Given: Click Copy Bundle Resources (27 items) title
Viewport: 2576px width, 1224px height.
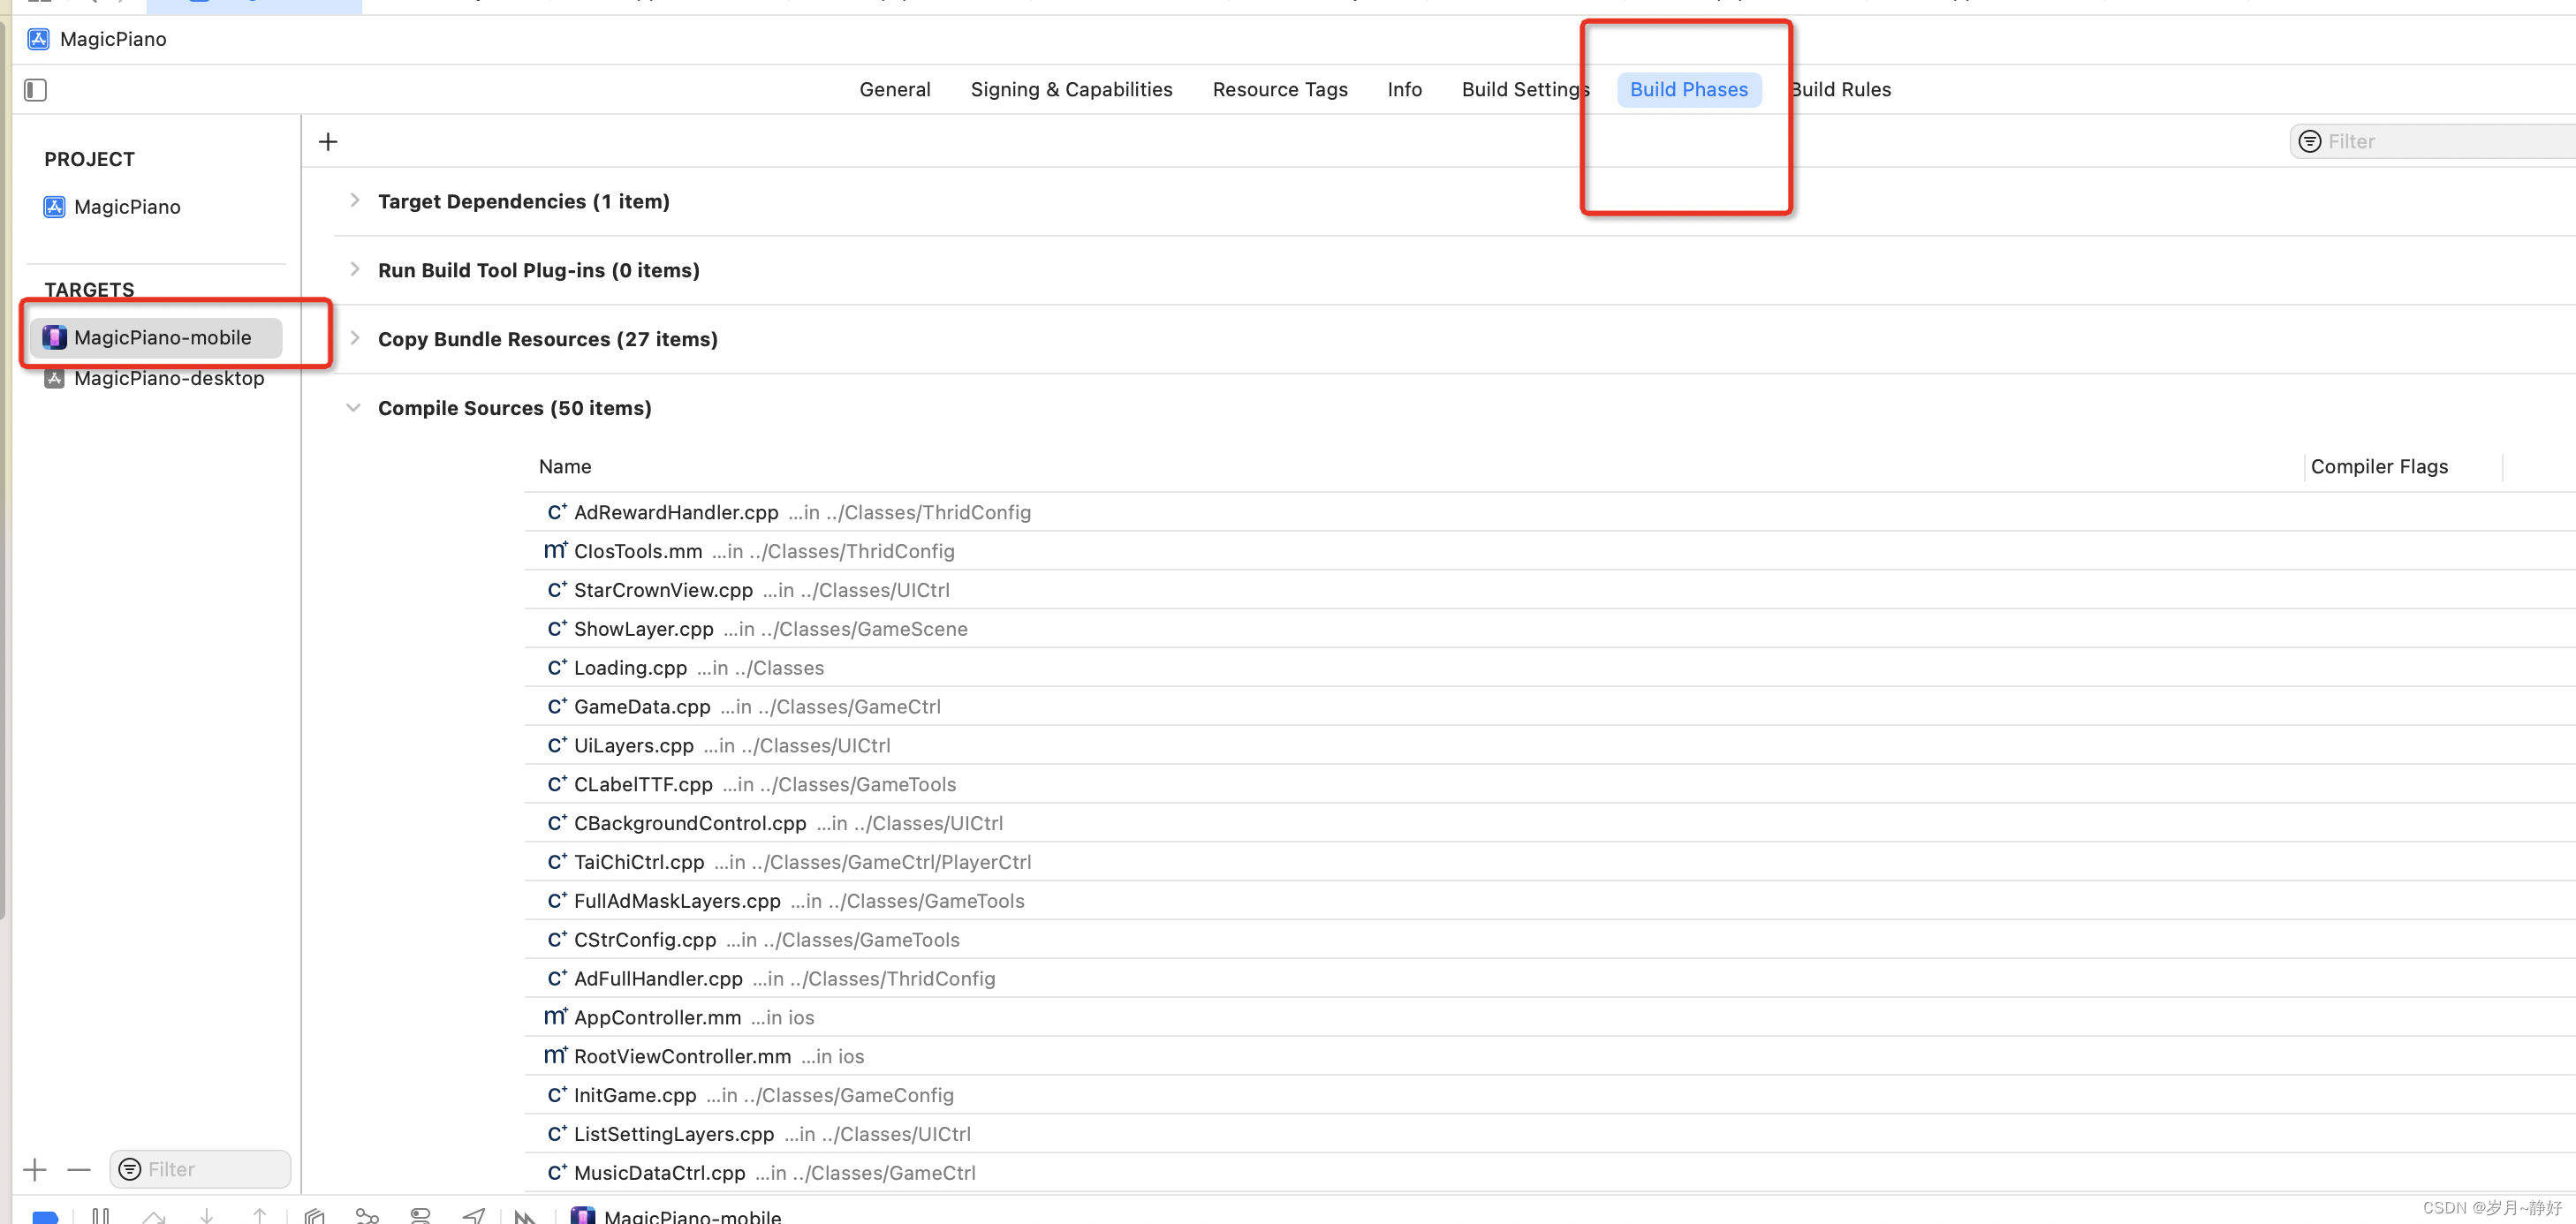Looking at the screenshot, I should click(548, 339).
